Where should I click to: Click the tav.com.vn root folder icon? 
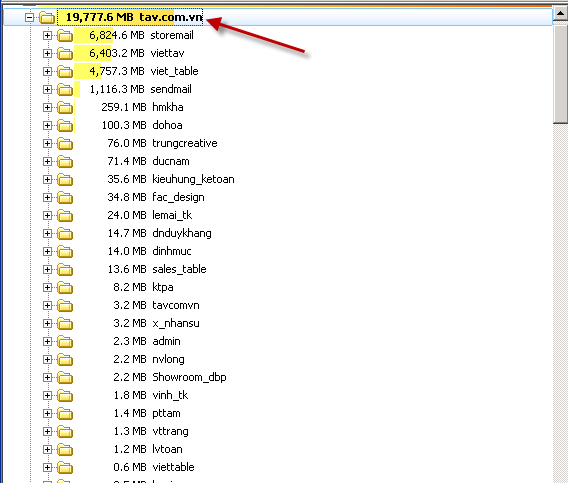point(47,17)
